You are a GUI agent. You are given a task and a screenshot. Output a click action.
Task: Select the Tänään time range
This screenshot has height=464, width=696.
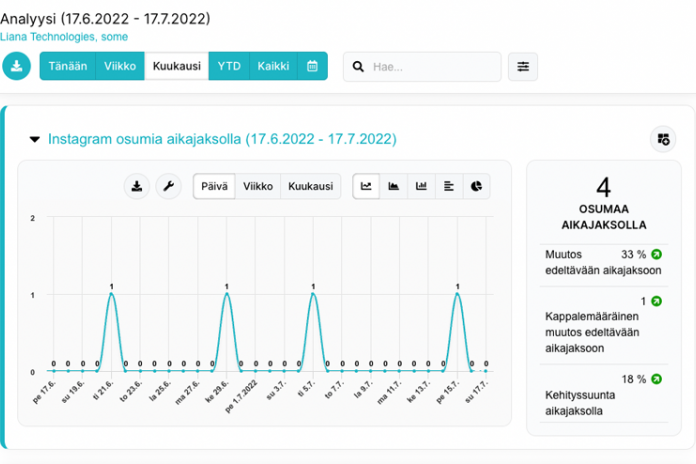[68, 67]
